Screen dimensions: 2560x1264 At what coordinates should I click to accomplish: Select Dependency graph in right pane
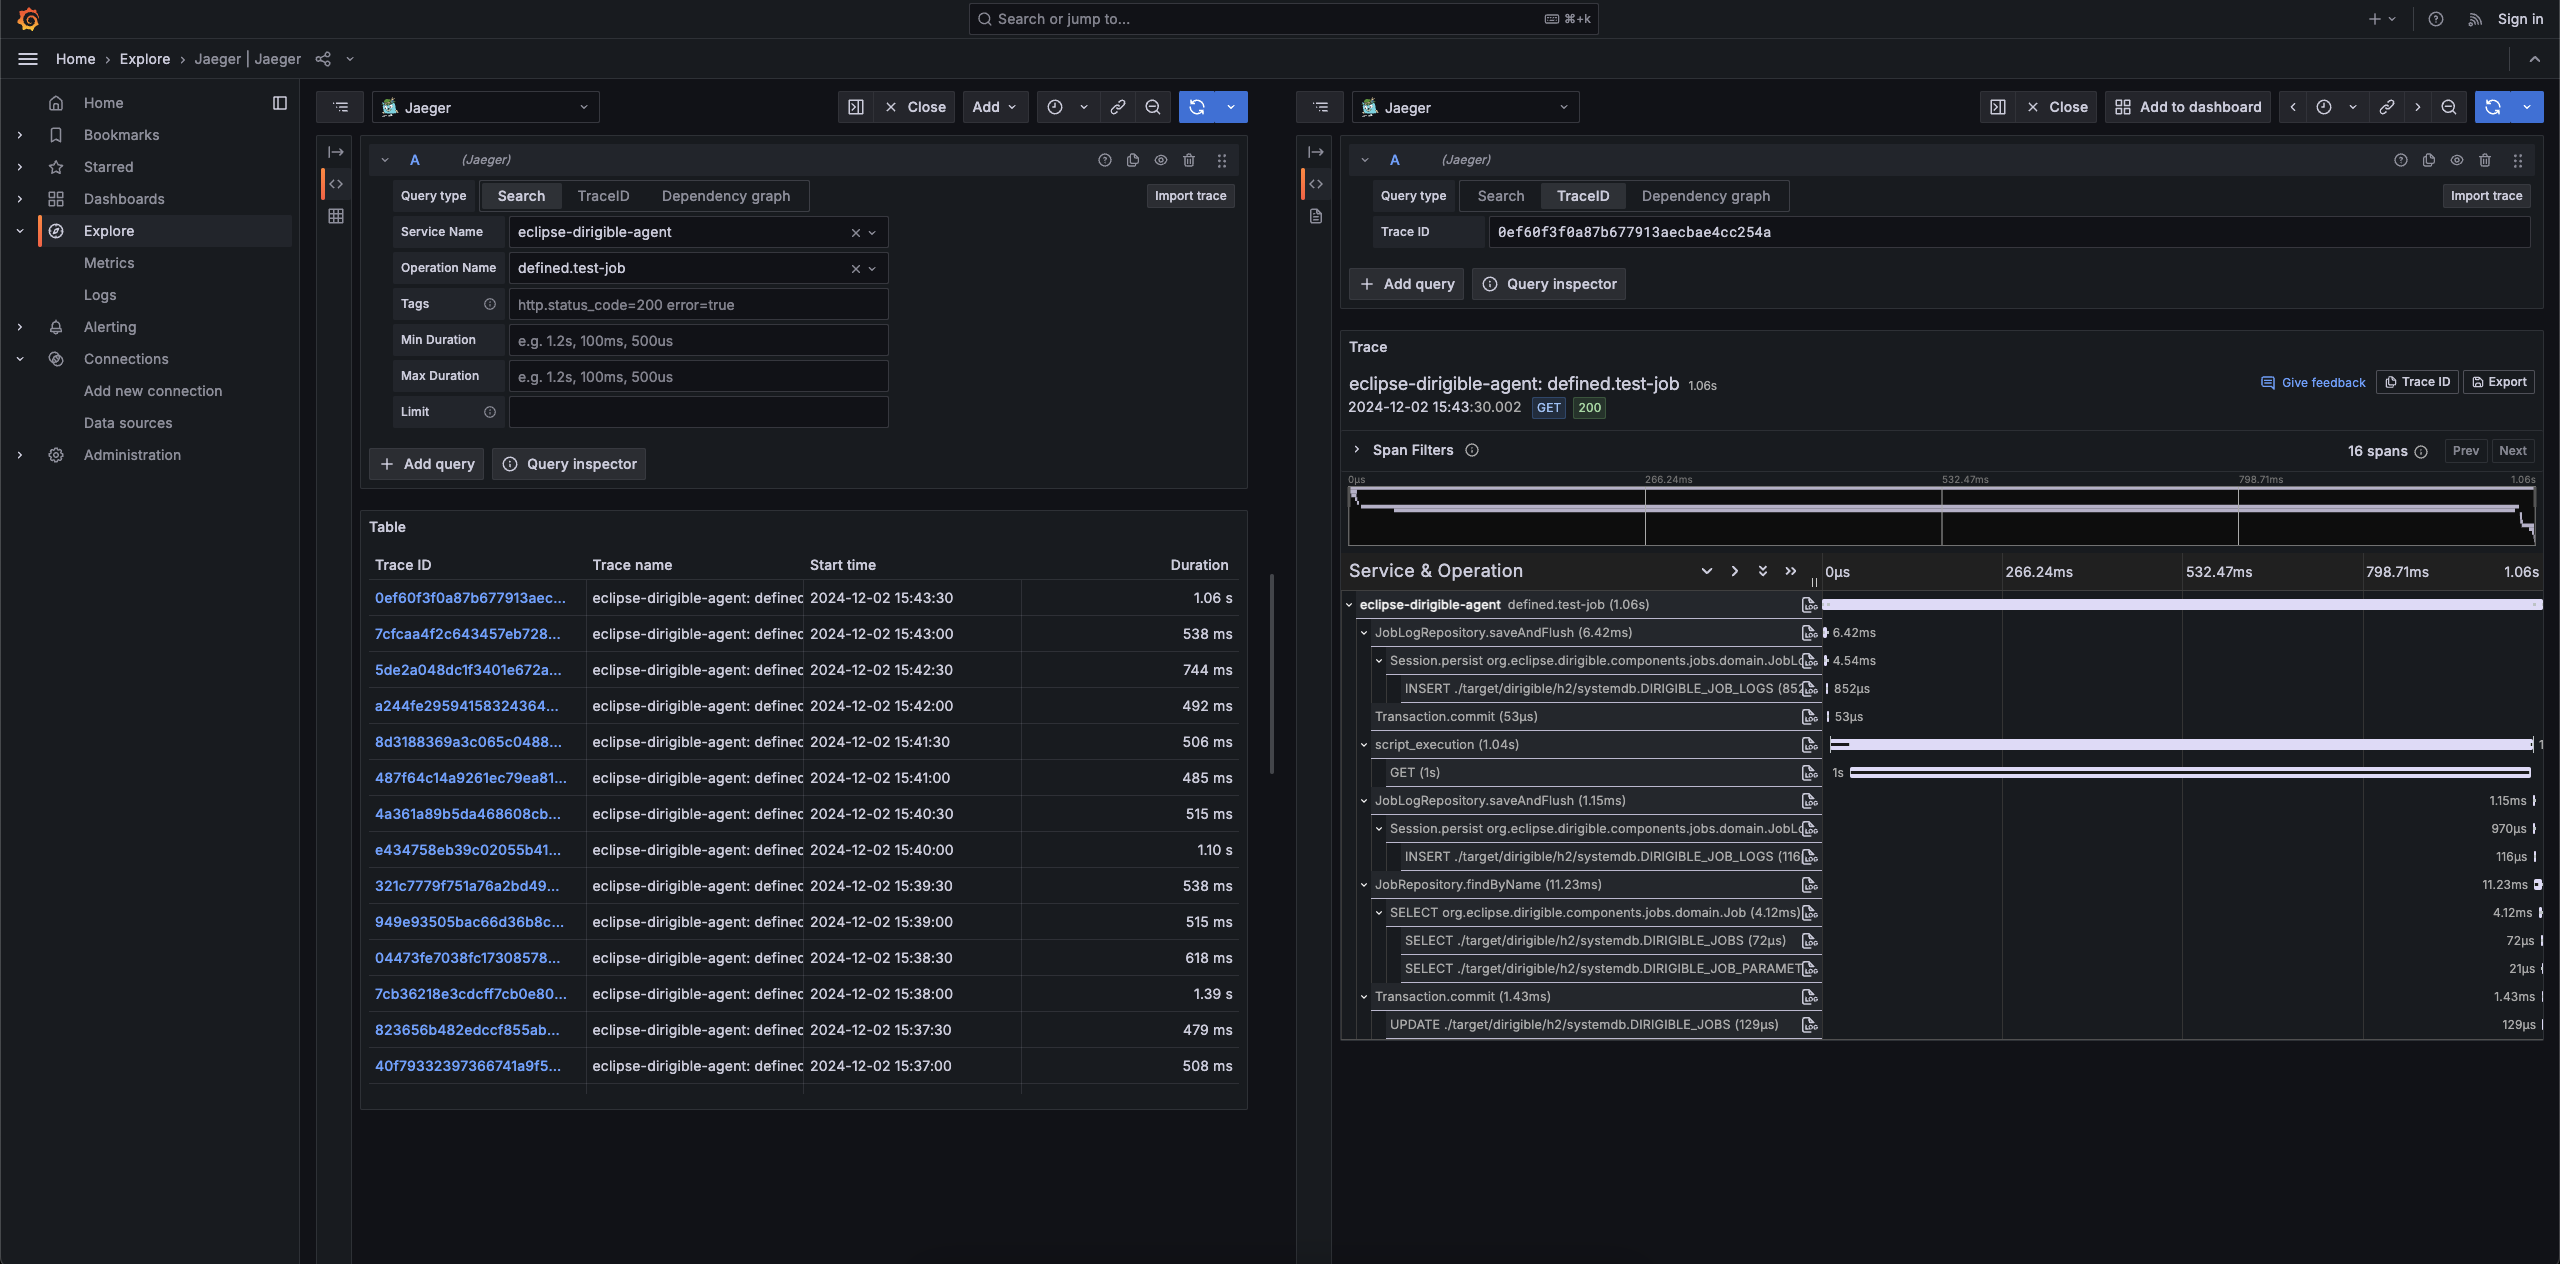pos(1706,196)
